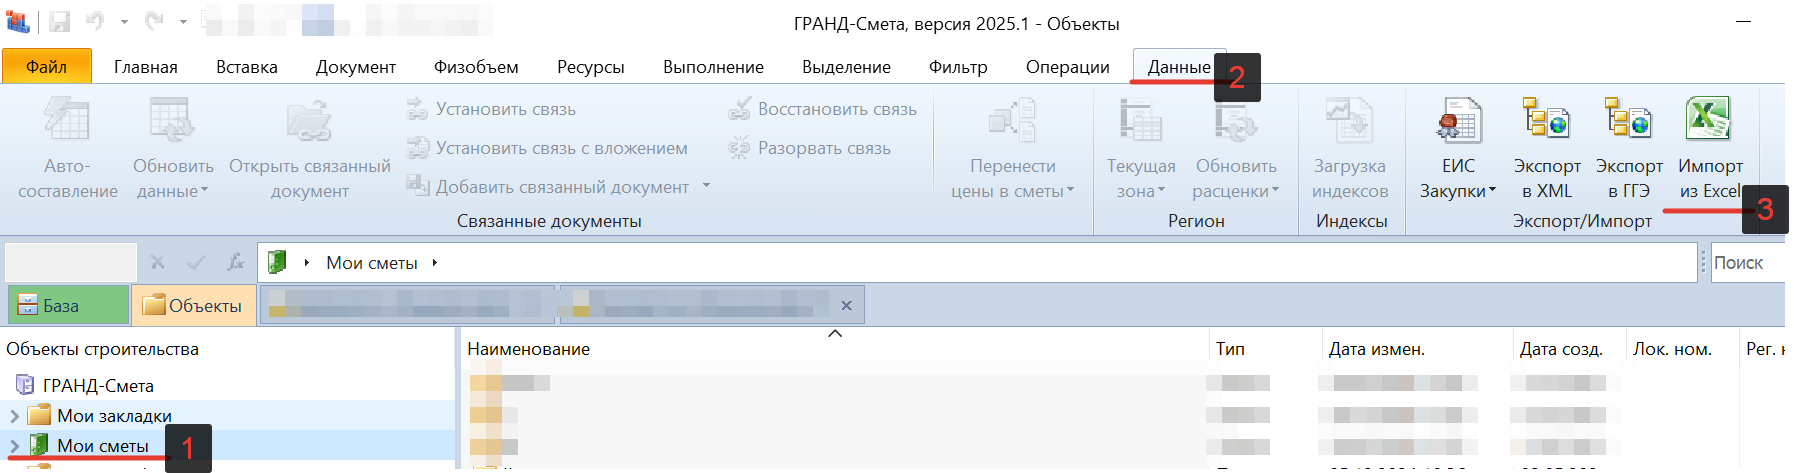Switch to the Объекты tab
The height and width of the screenshot is (473, 1794).
click(x=194, y=305)
